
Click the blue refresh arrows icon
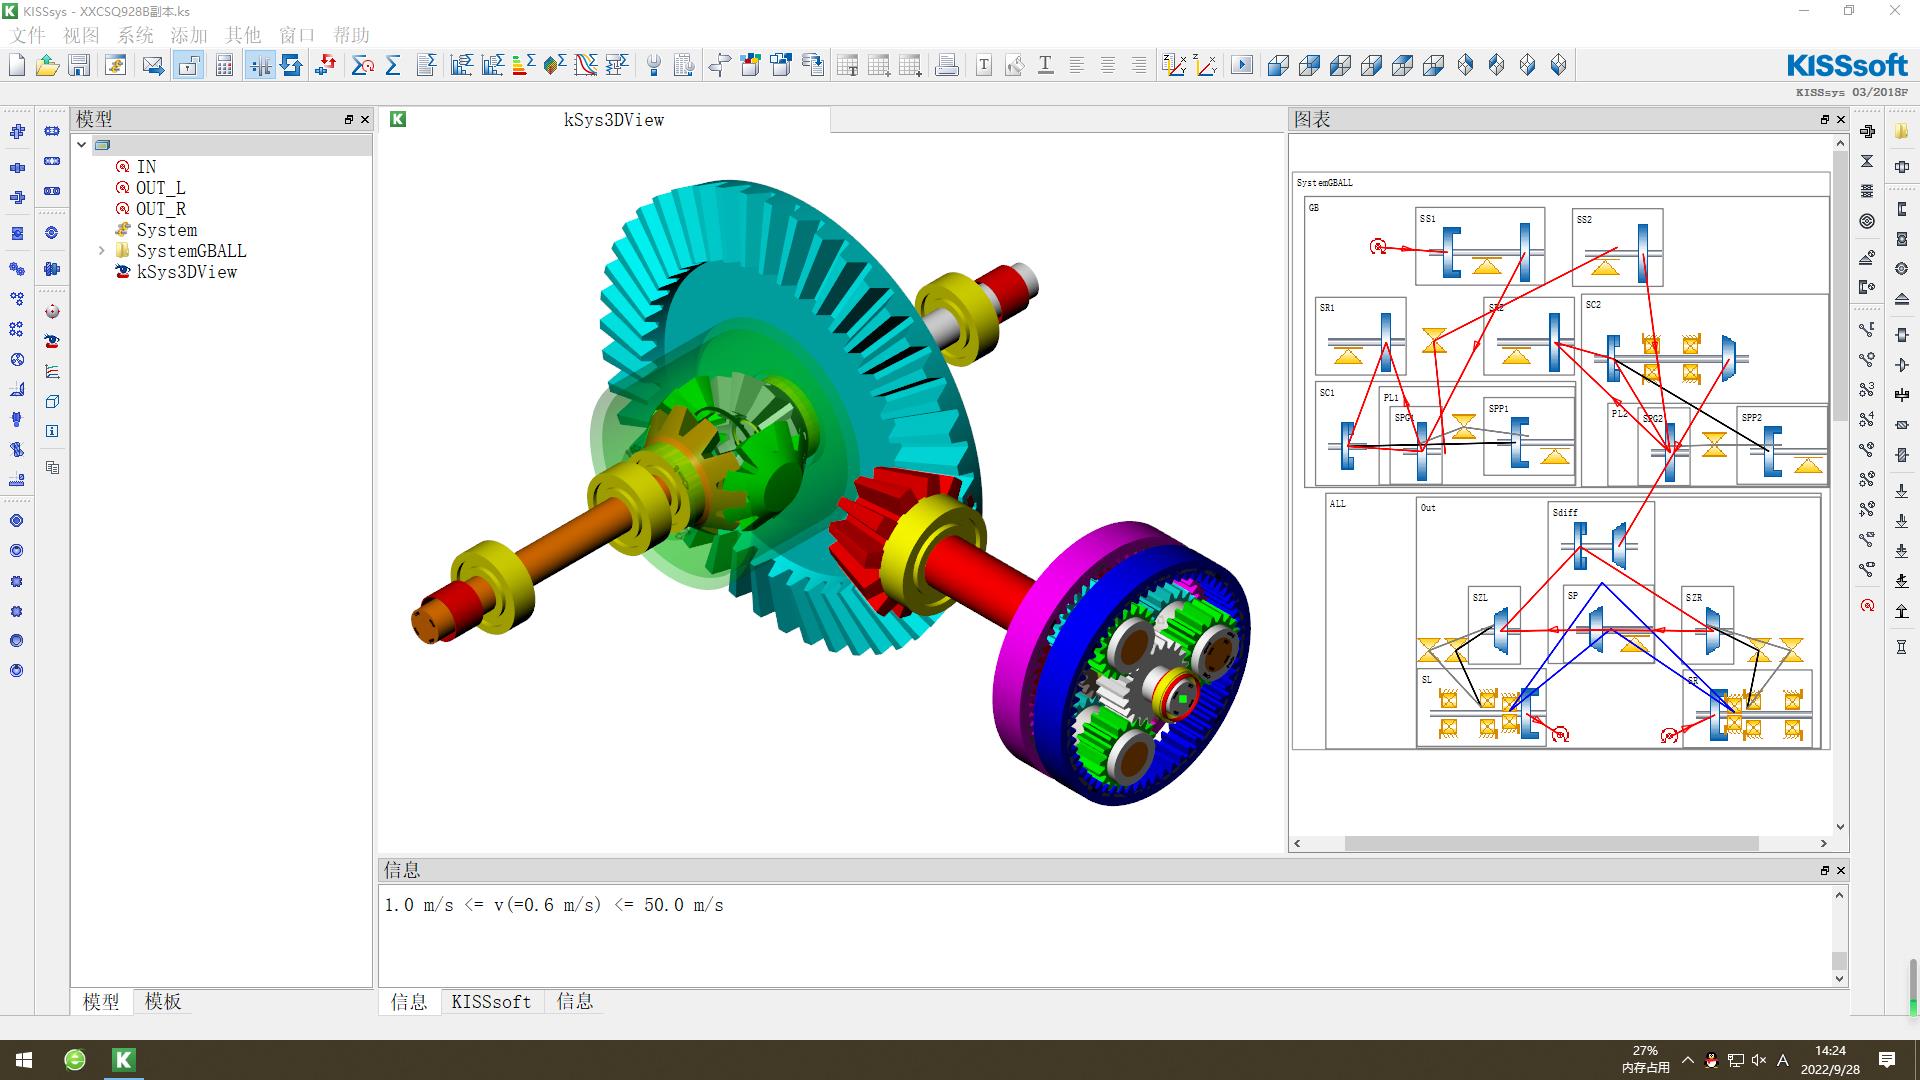pos(292,66)
